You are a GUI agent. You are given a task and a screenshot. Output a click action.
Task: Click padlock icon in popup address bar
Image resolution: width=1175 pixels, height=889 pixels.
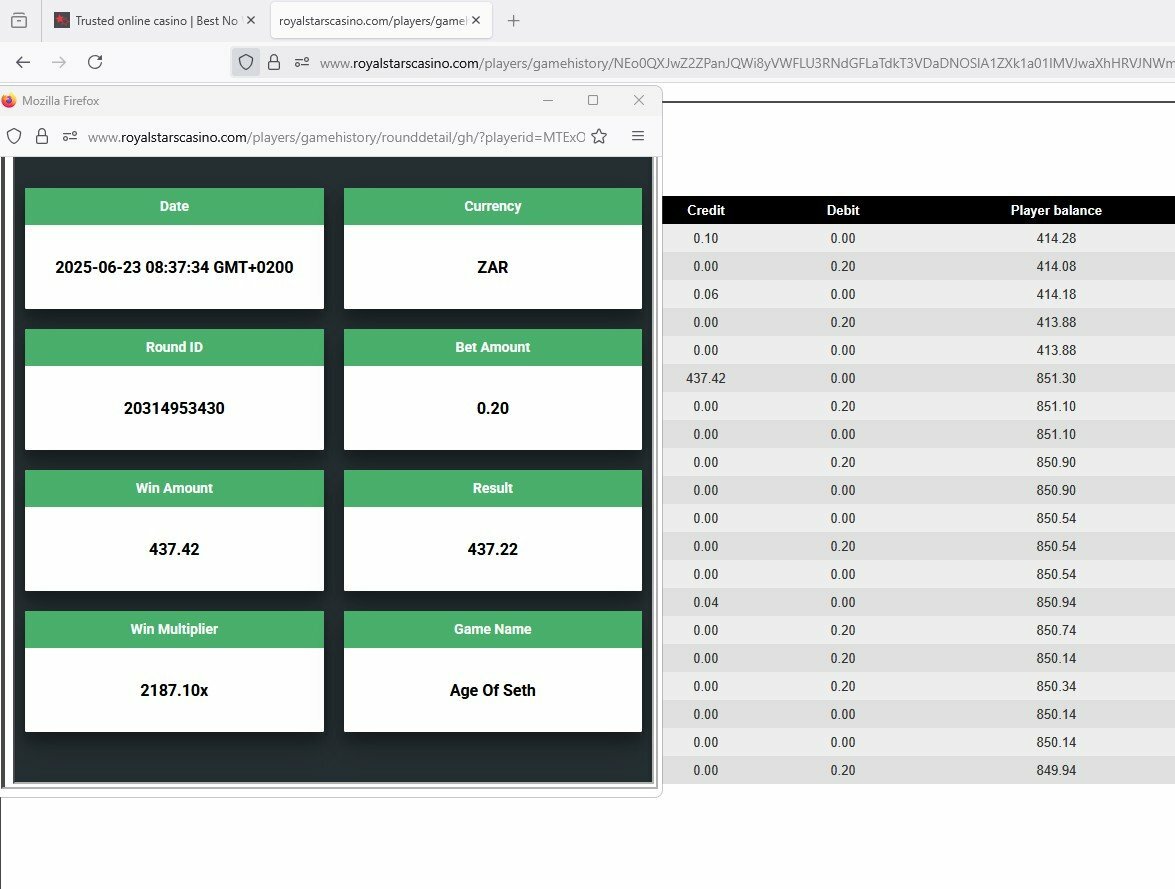tap(42, 137)
